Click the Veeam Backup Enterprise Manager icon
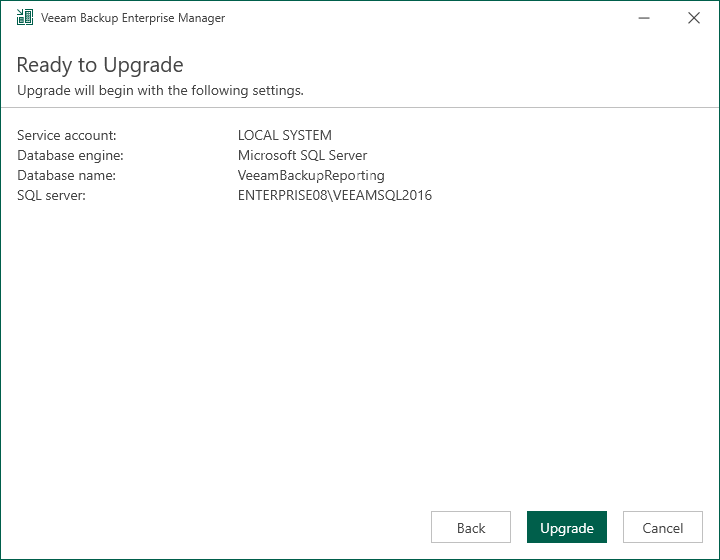This screenshot has width=720, height=560. pyautogui.click(x=25, y=17)
